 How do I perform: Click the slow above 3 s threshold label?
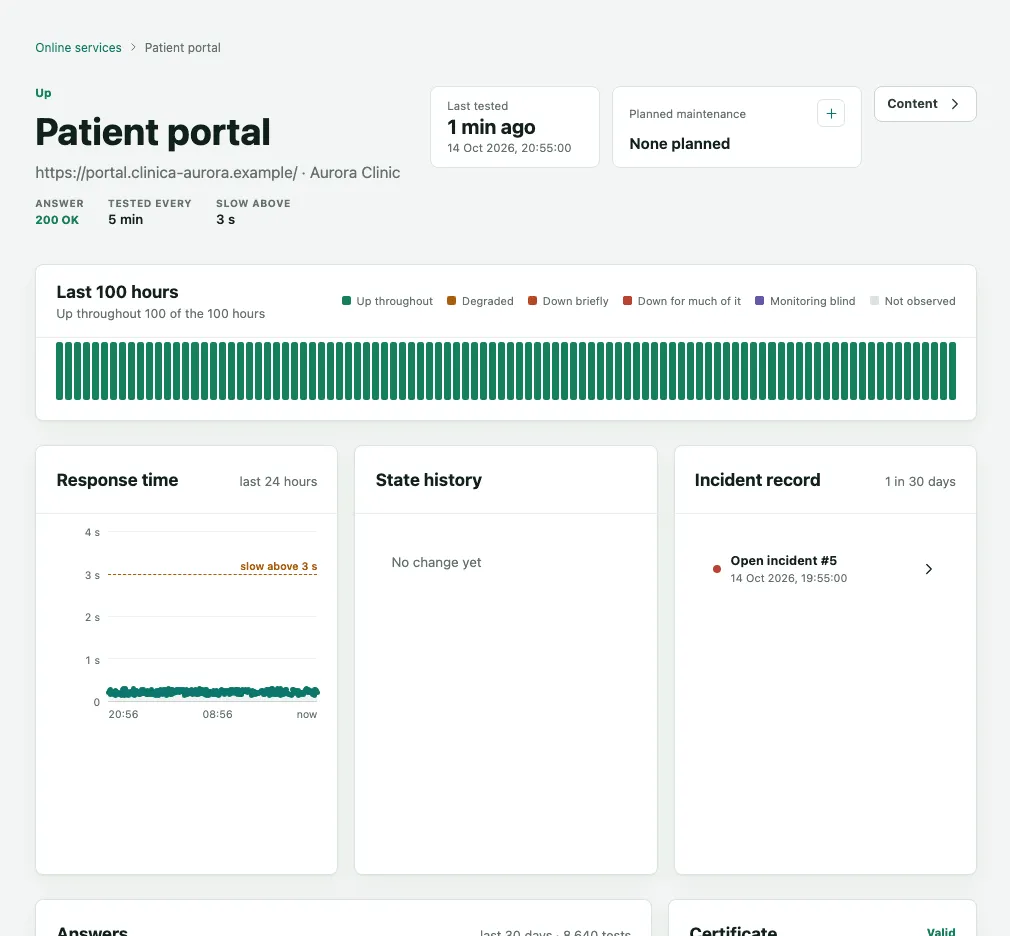tap(278, 566)
